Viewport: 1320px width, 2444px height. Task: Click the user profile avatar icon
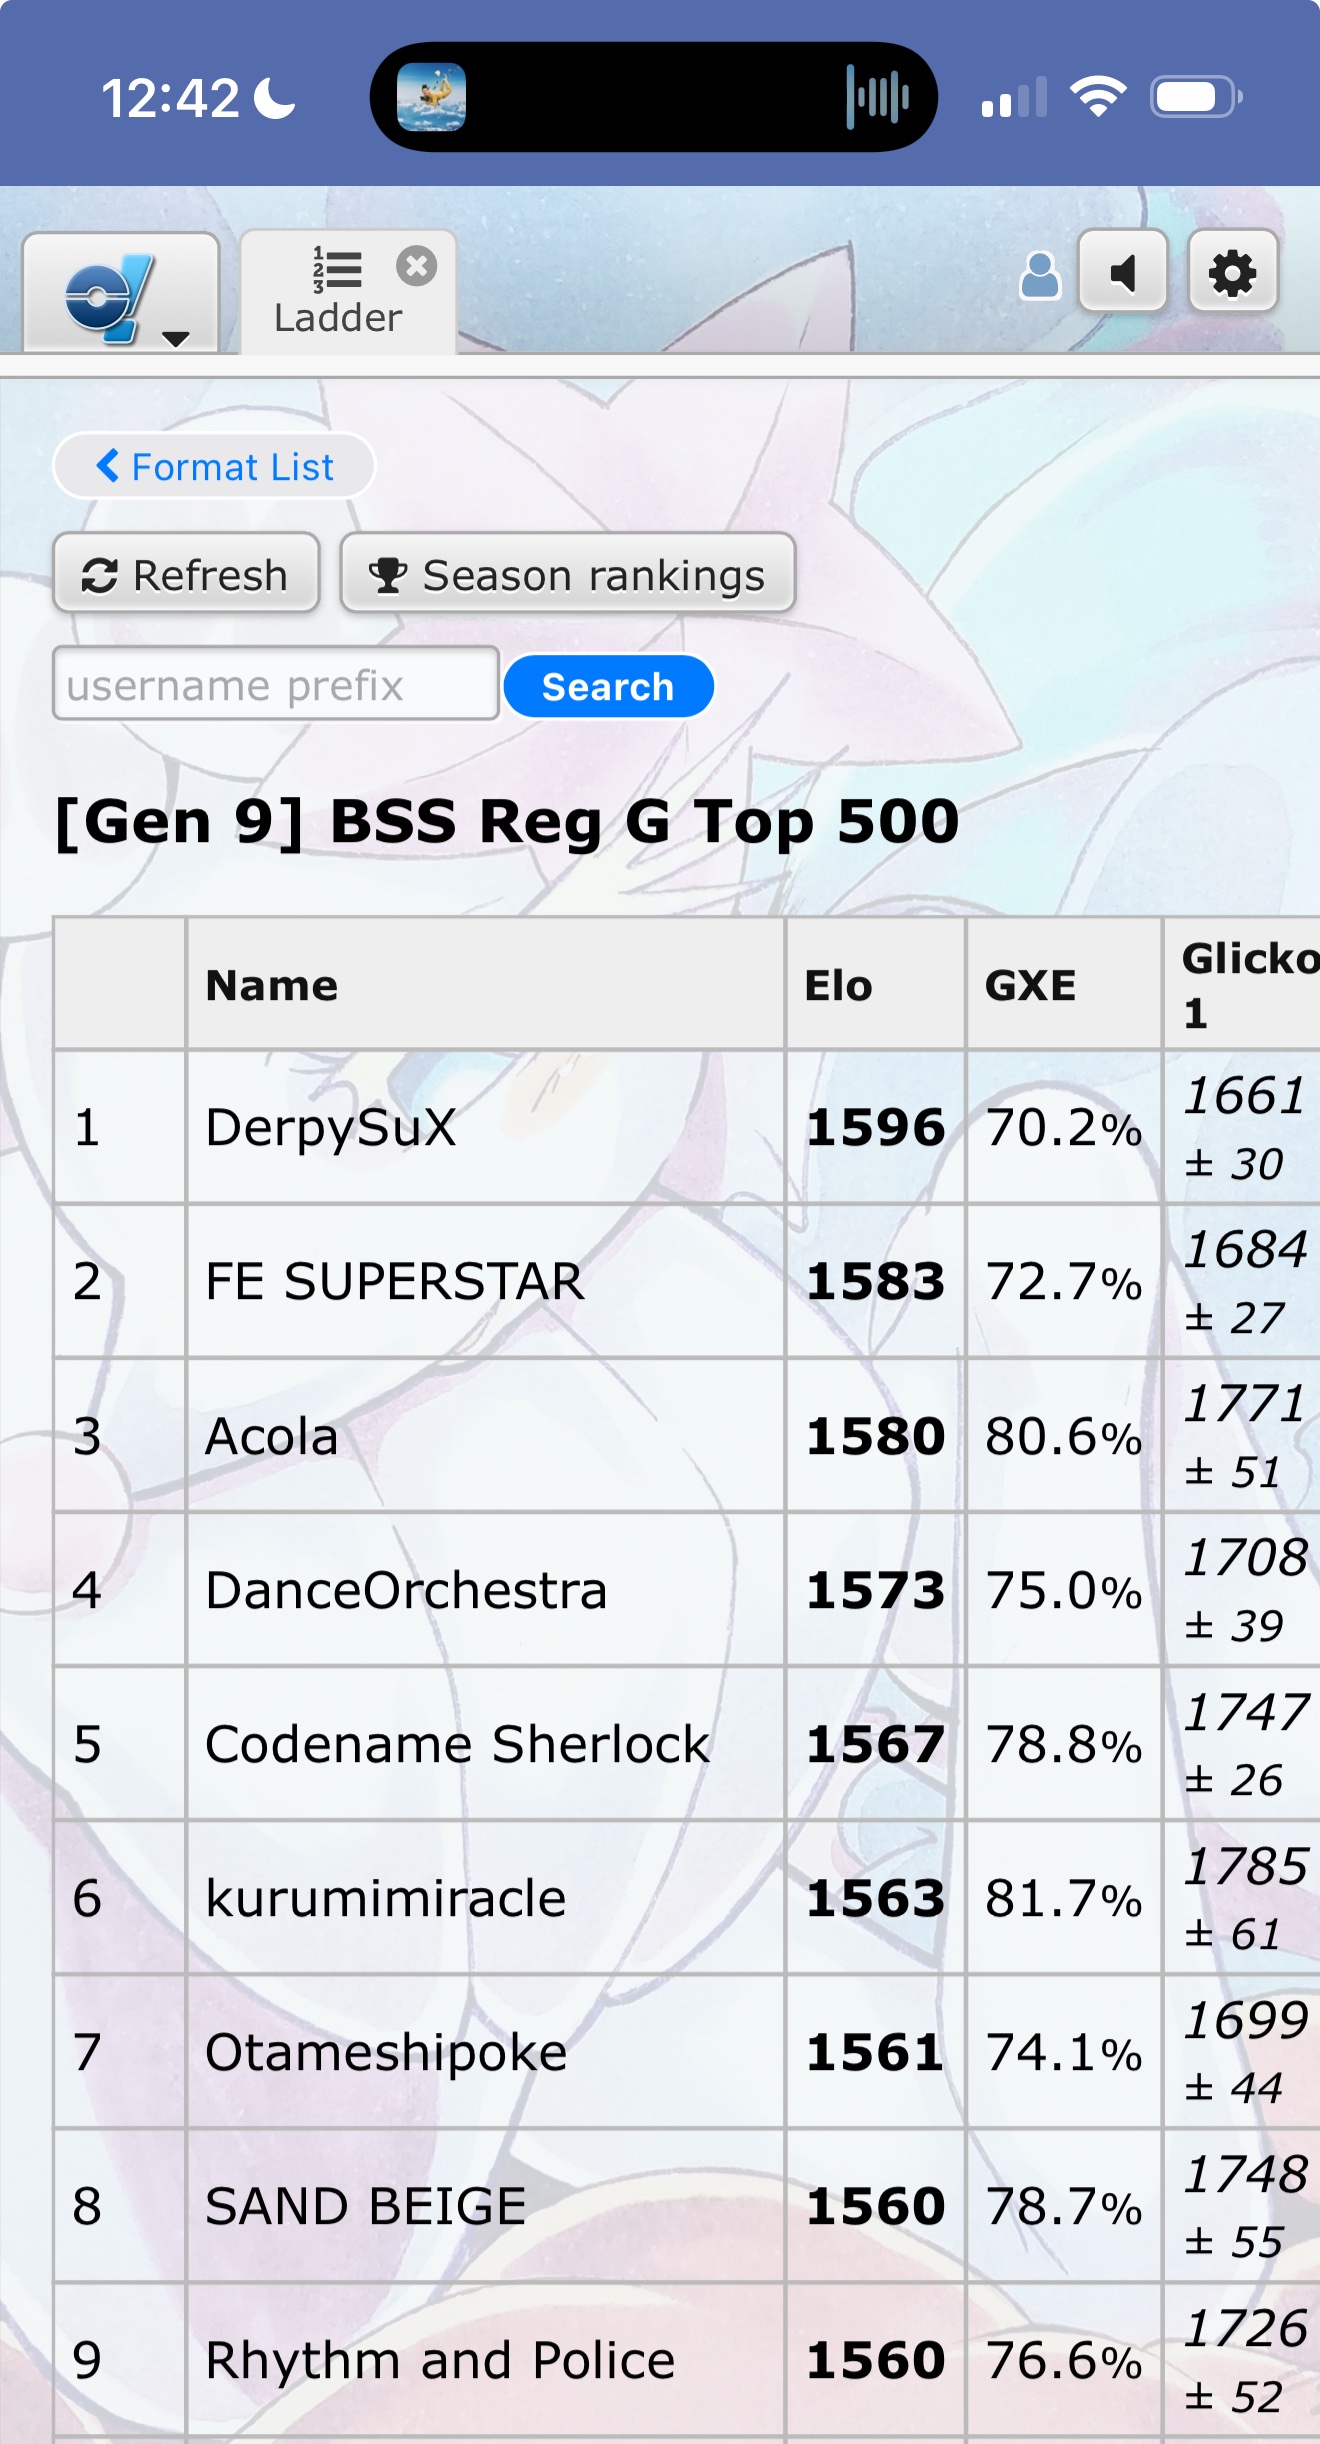point(1039,275)
